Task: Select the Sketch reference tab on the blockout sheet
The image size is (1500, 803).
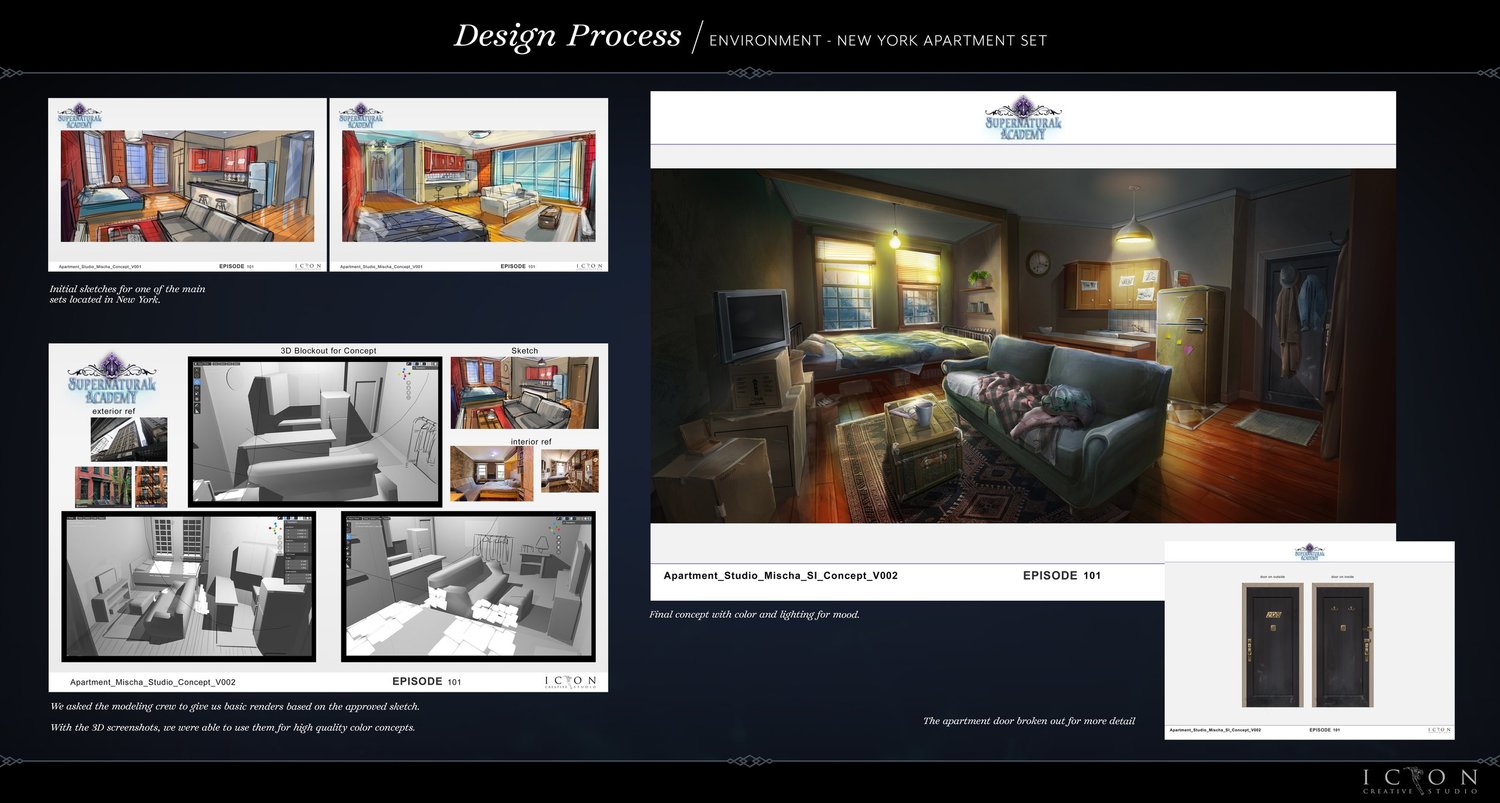Action: [x=527, y=351]
